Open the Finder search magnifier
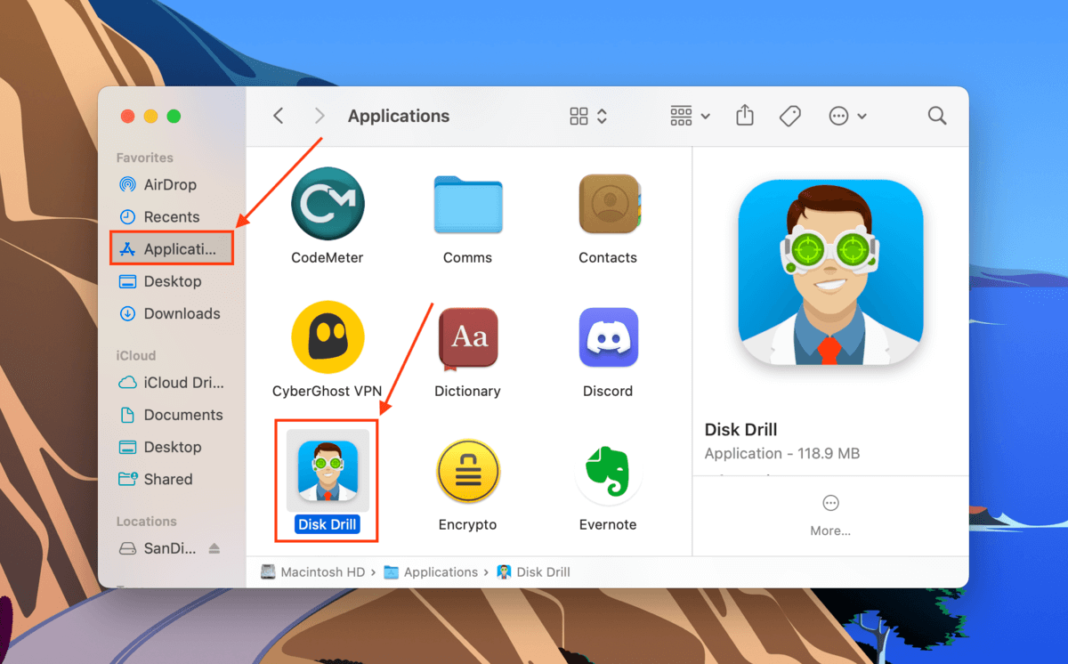 [x=937, y=116]
